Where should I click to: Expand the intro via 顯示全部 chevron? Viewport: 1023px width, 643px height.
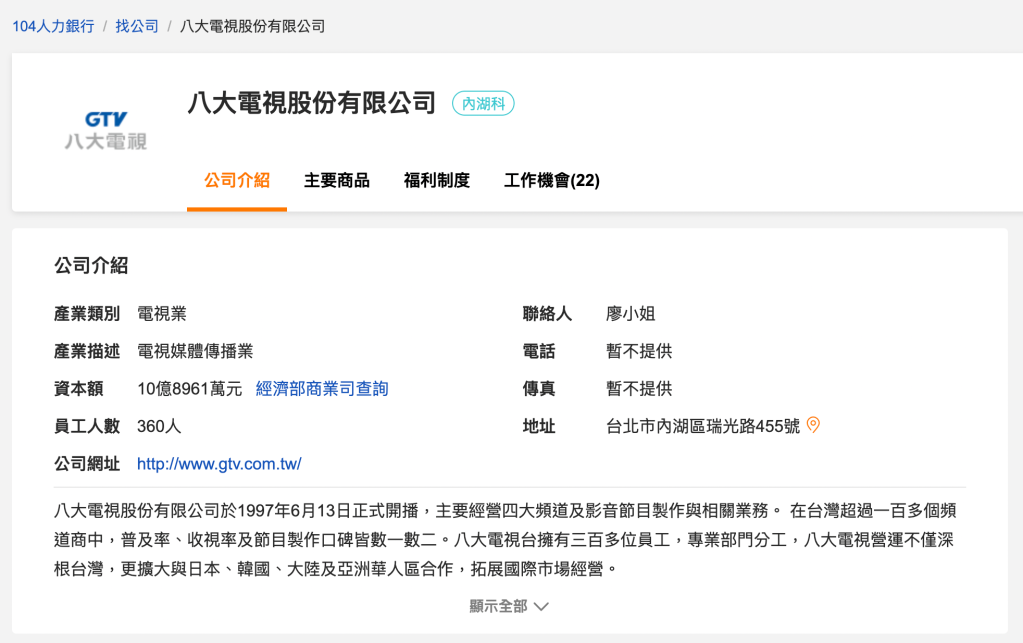pyautogui.click(x=509, y=606)
